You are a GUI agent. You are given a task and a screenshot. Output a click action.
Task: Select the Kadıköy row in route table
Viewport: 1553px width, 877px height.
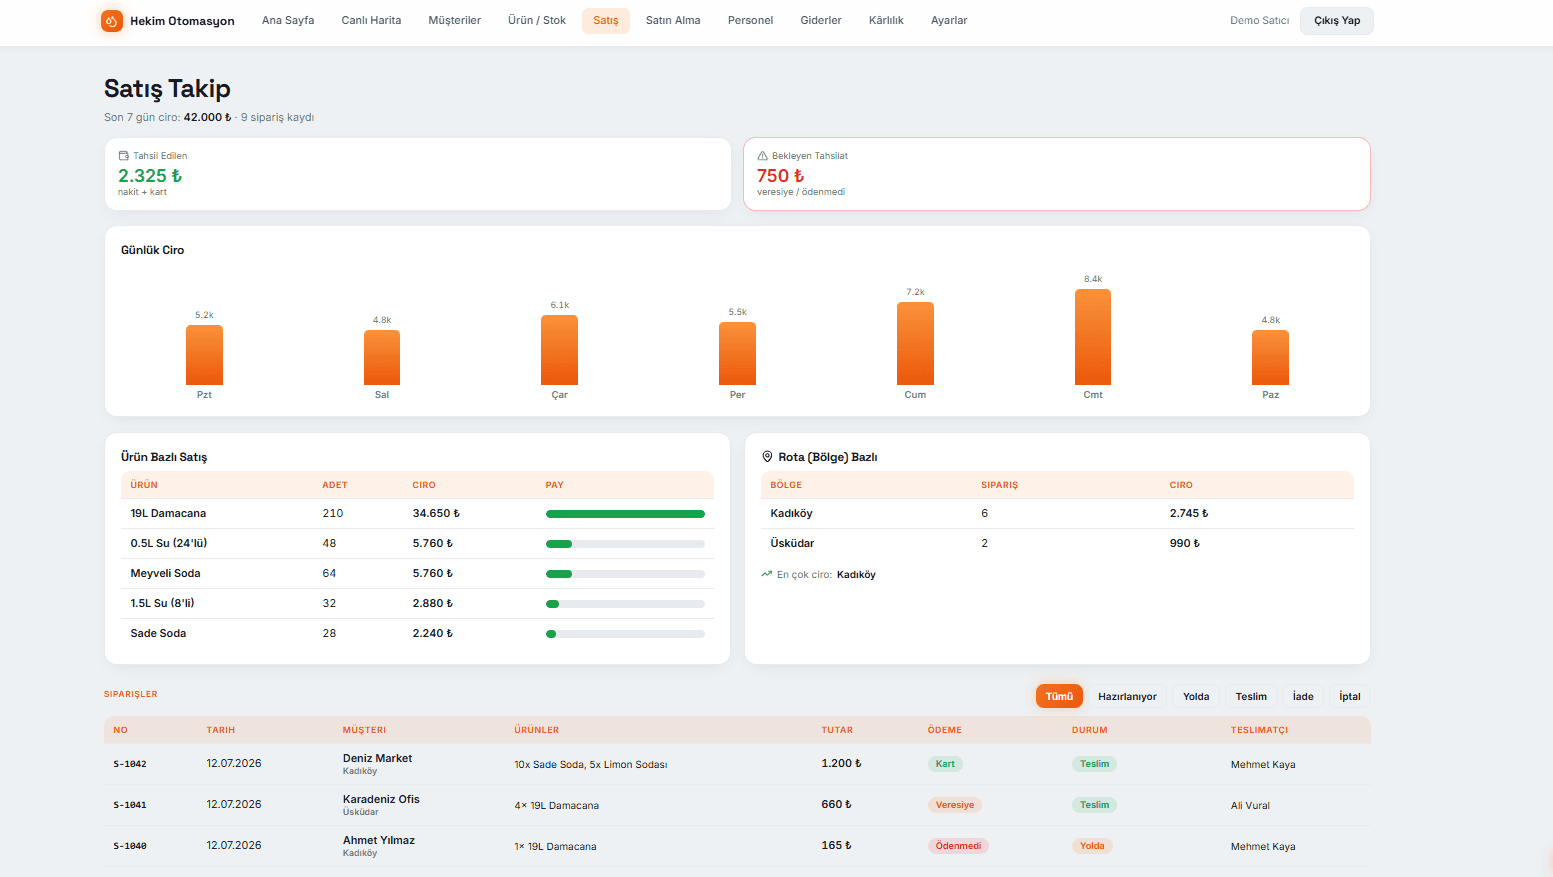[x=1057, y=514]
